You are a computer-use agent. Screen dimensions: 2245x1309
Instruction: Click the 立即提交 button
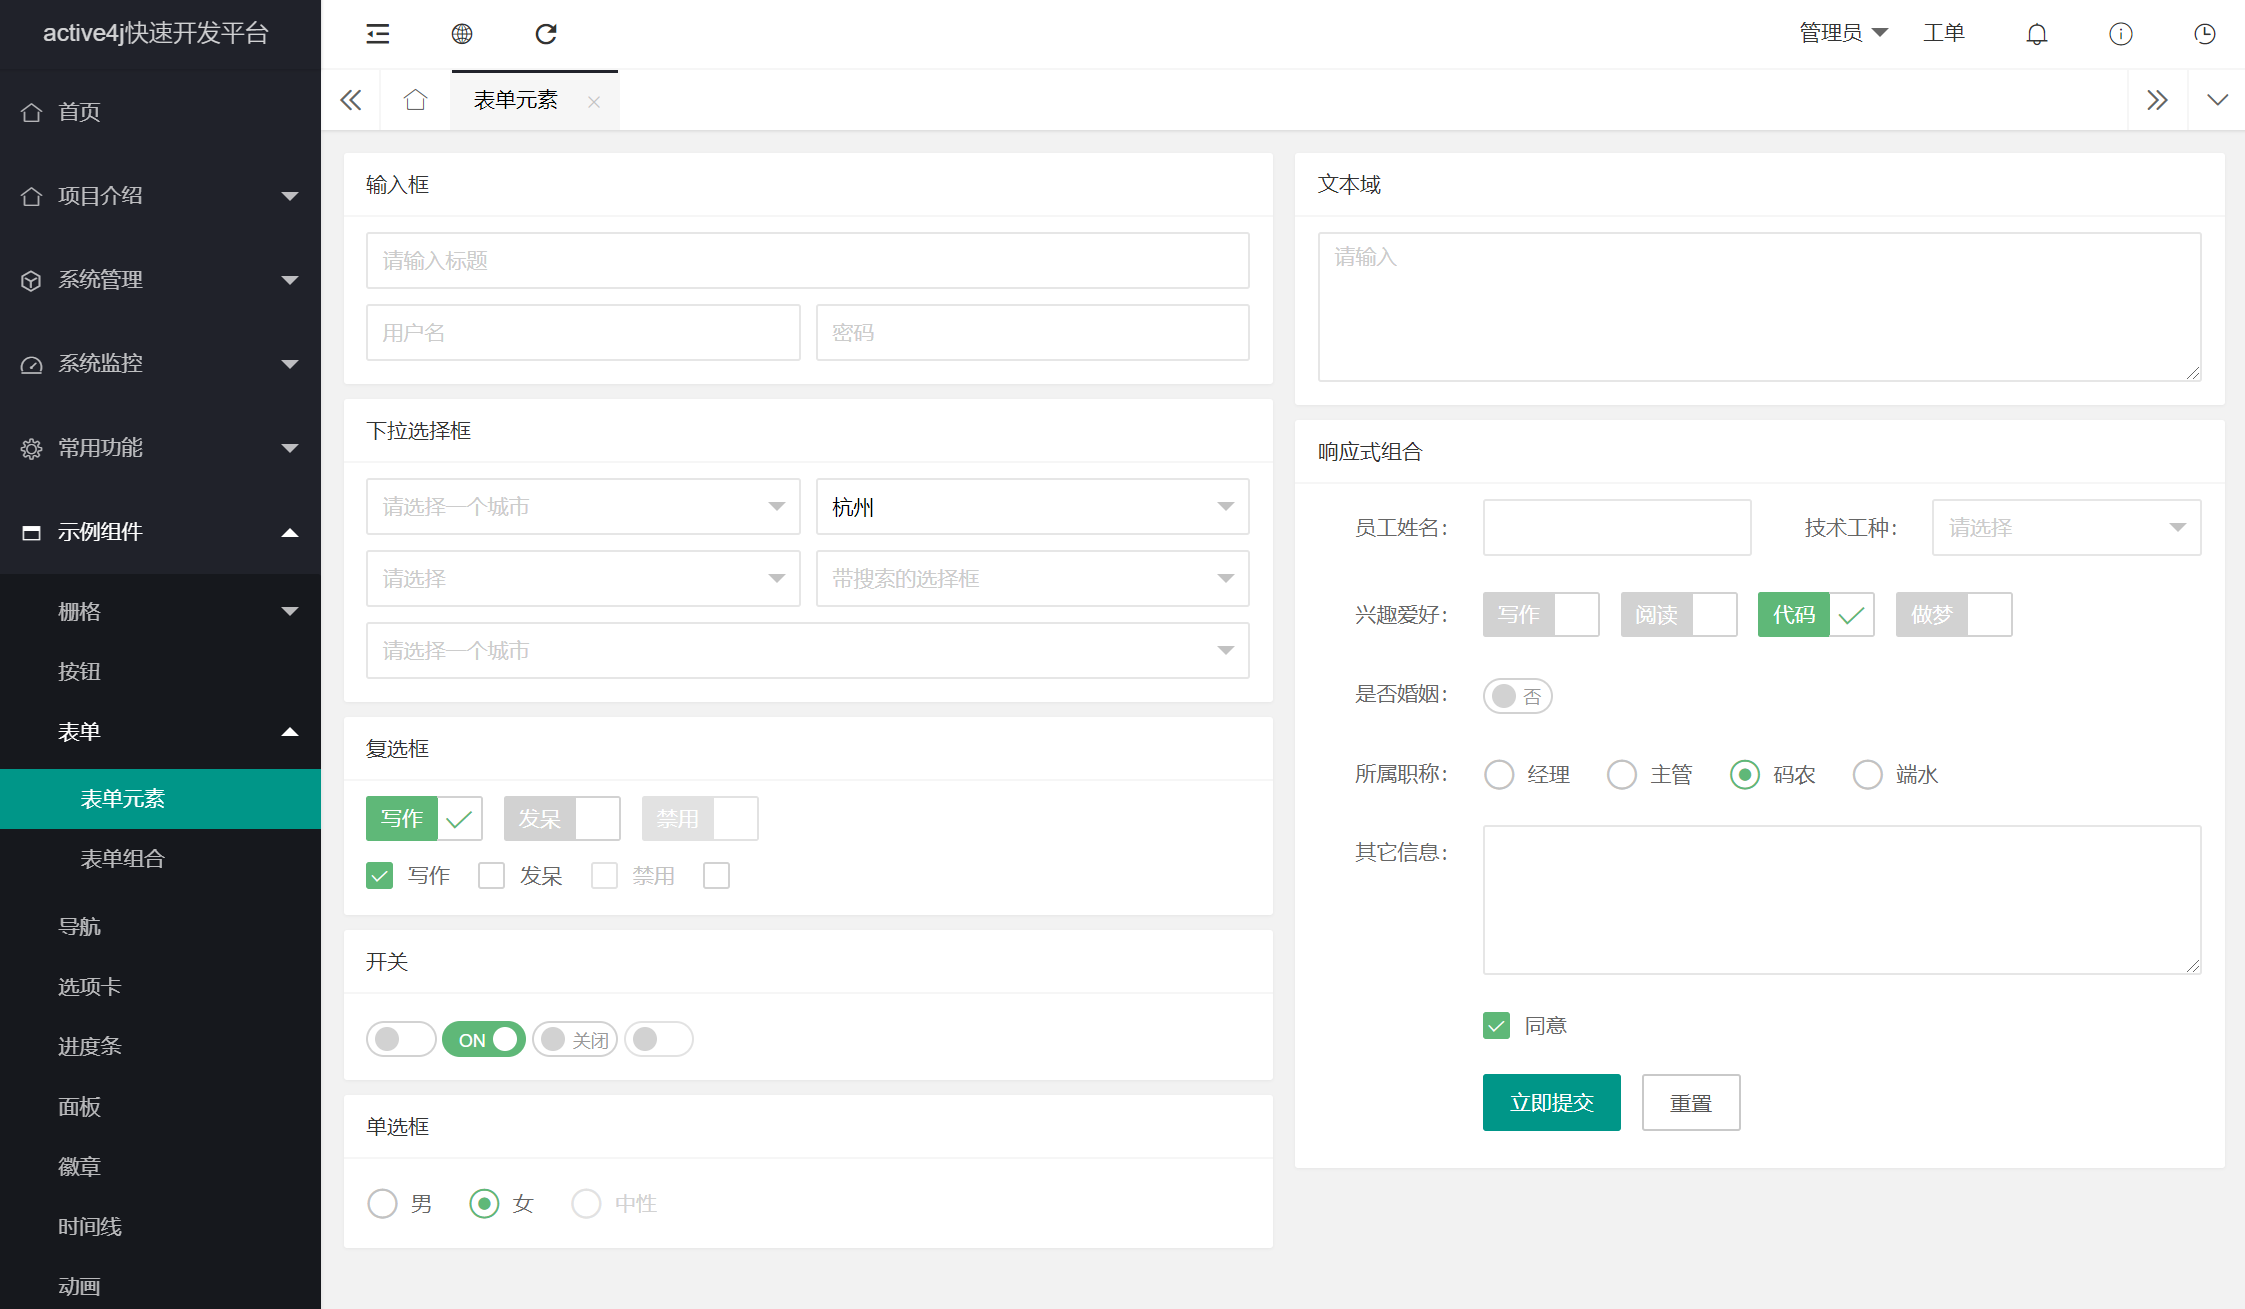click(x=1552, y=1103)
